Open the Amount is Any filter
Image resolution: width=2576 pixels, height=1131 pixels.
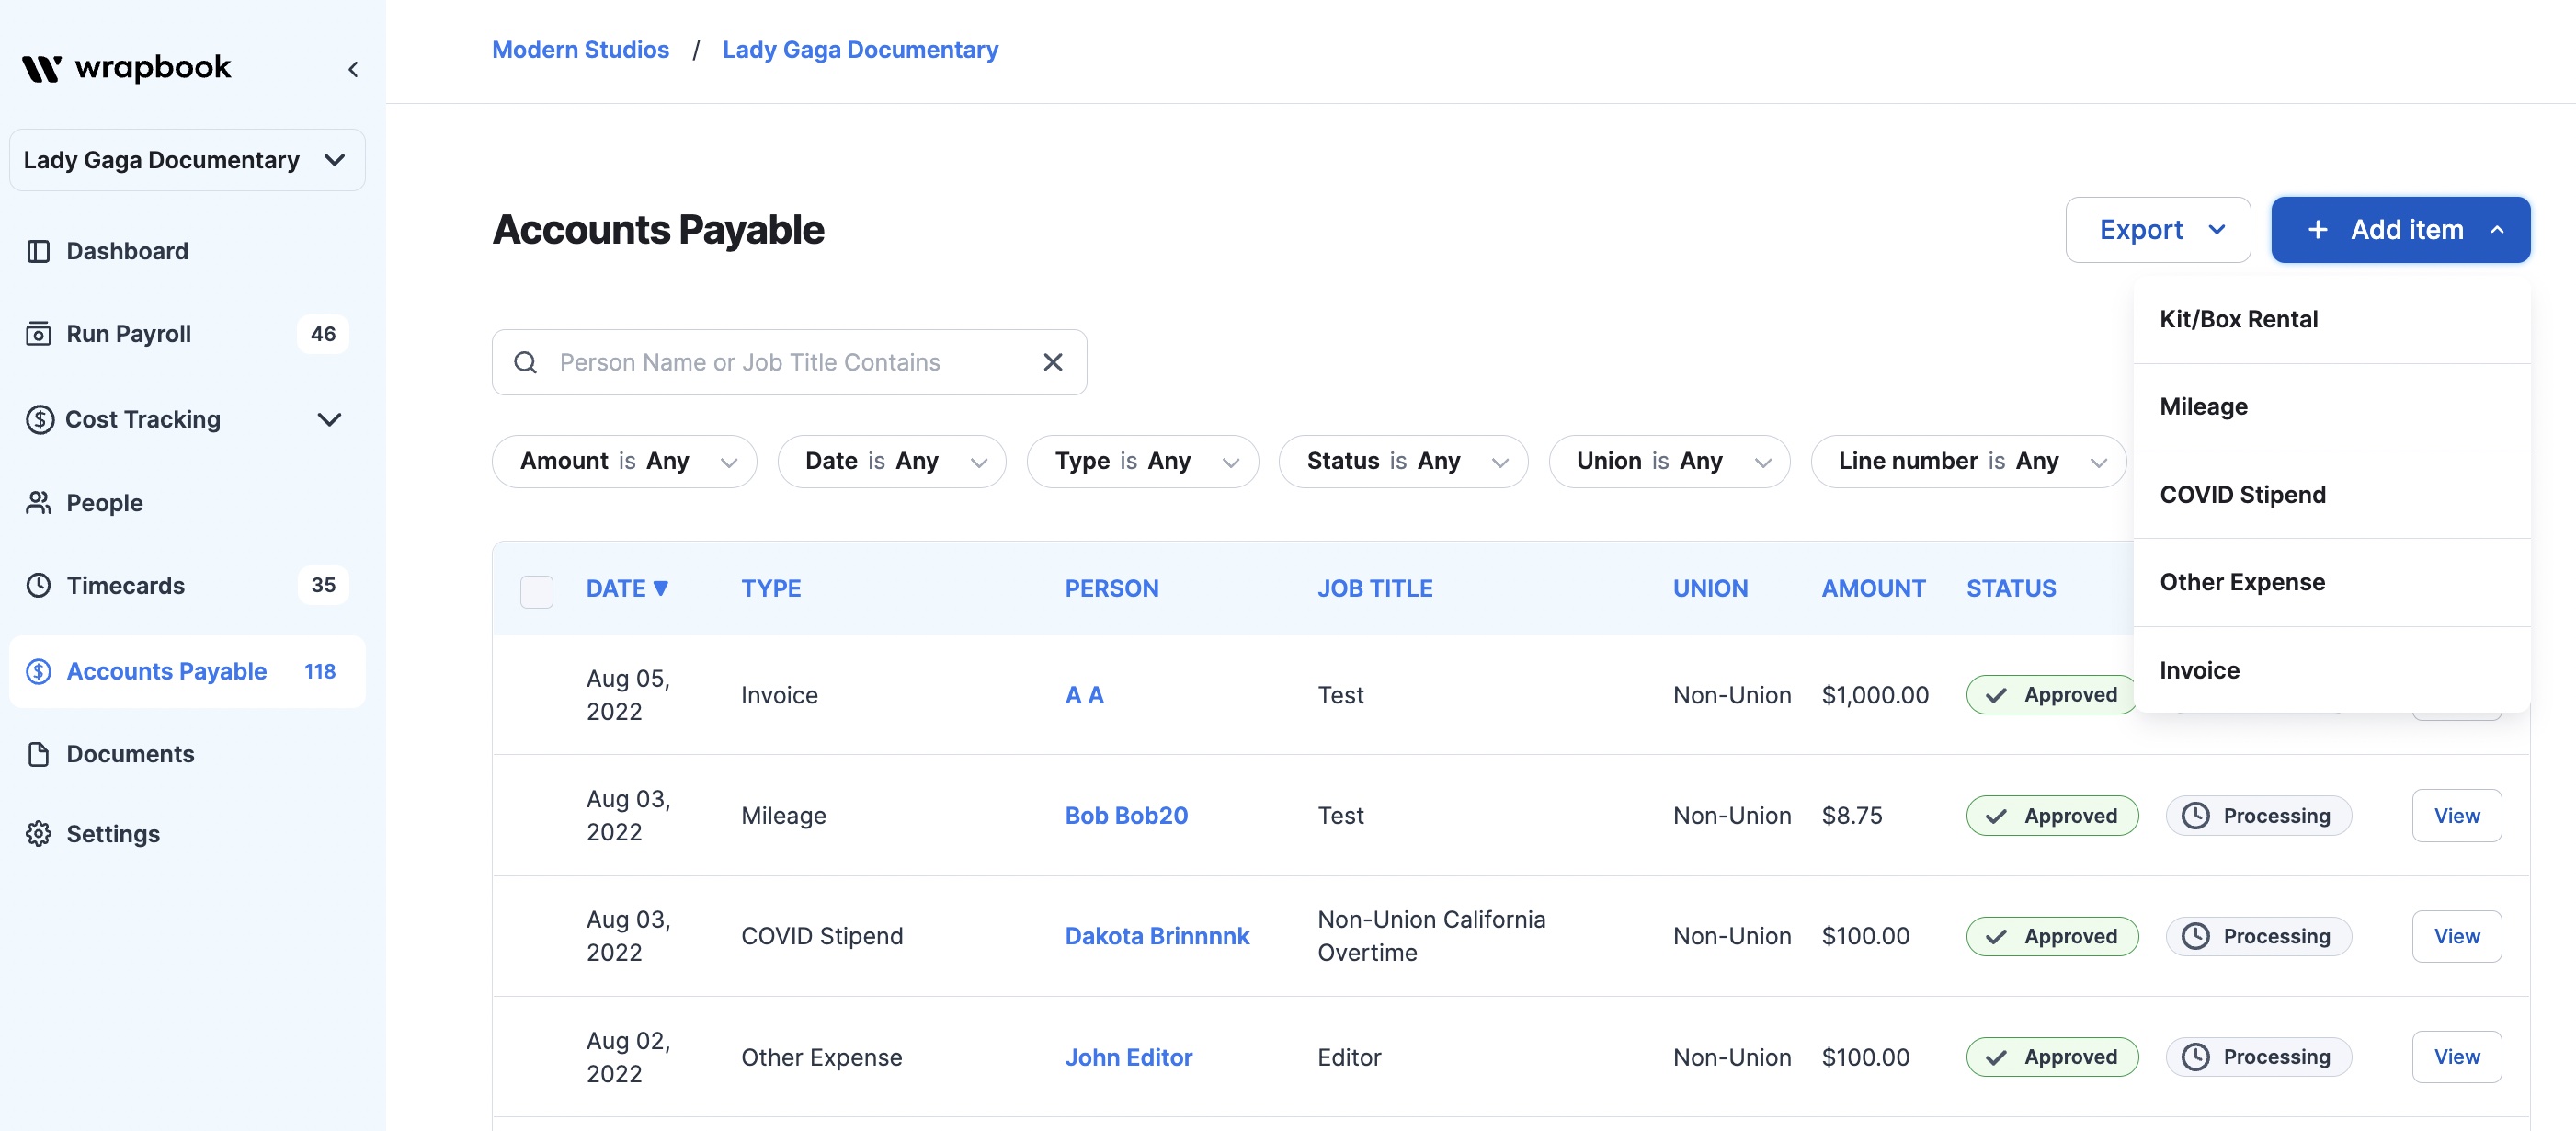click(x=624, y=461)
